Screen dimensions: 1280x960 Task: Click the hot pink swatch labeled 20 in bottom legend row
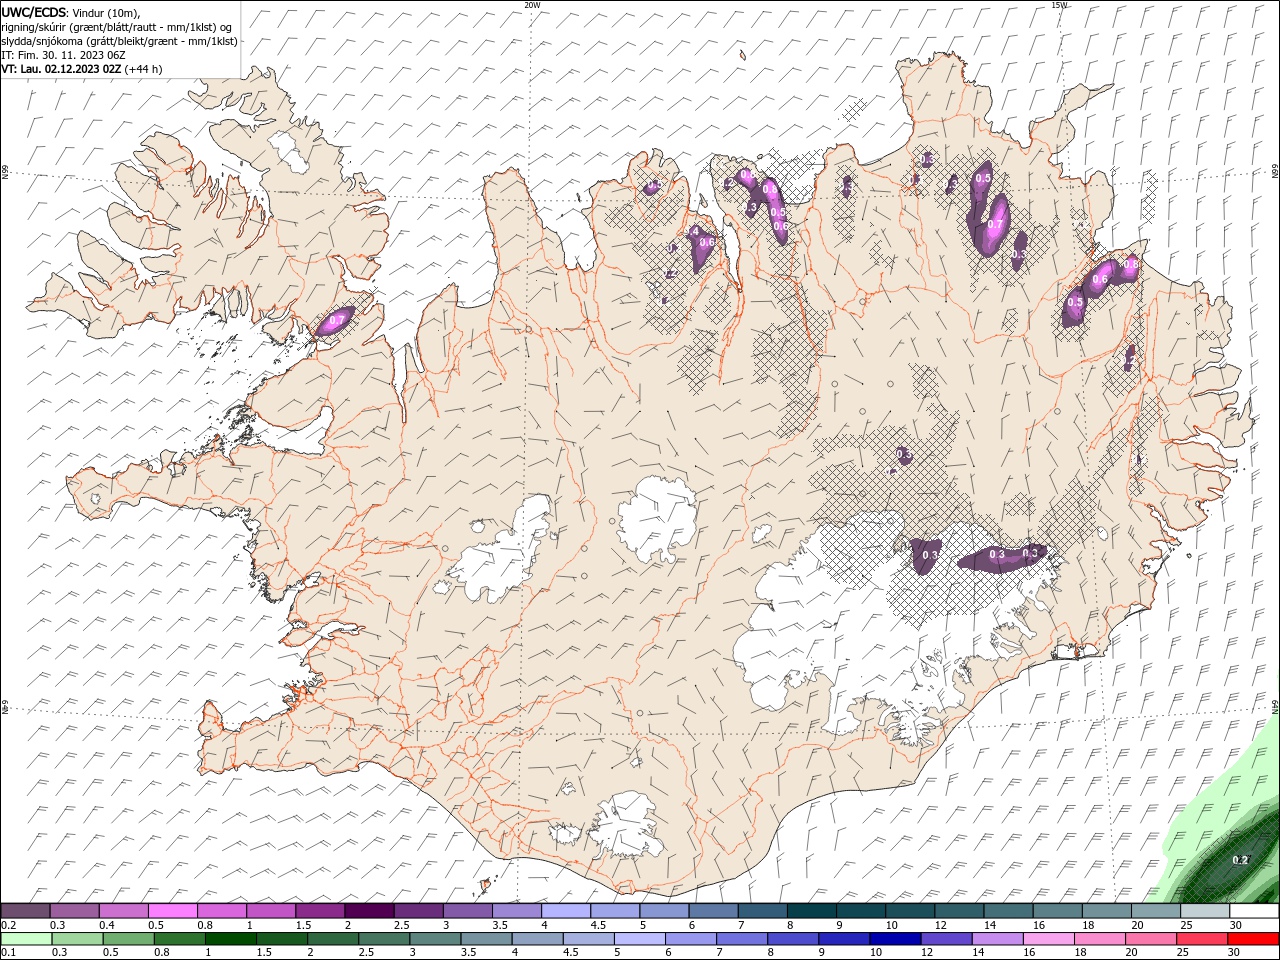point(1151,939)
